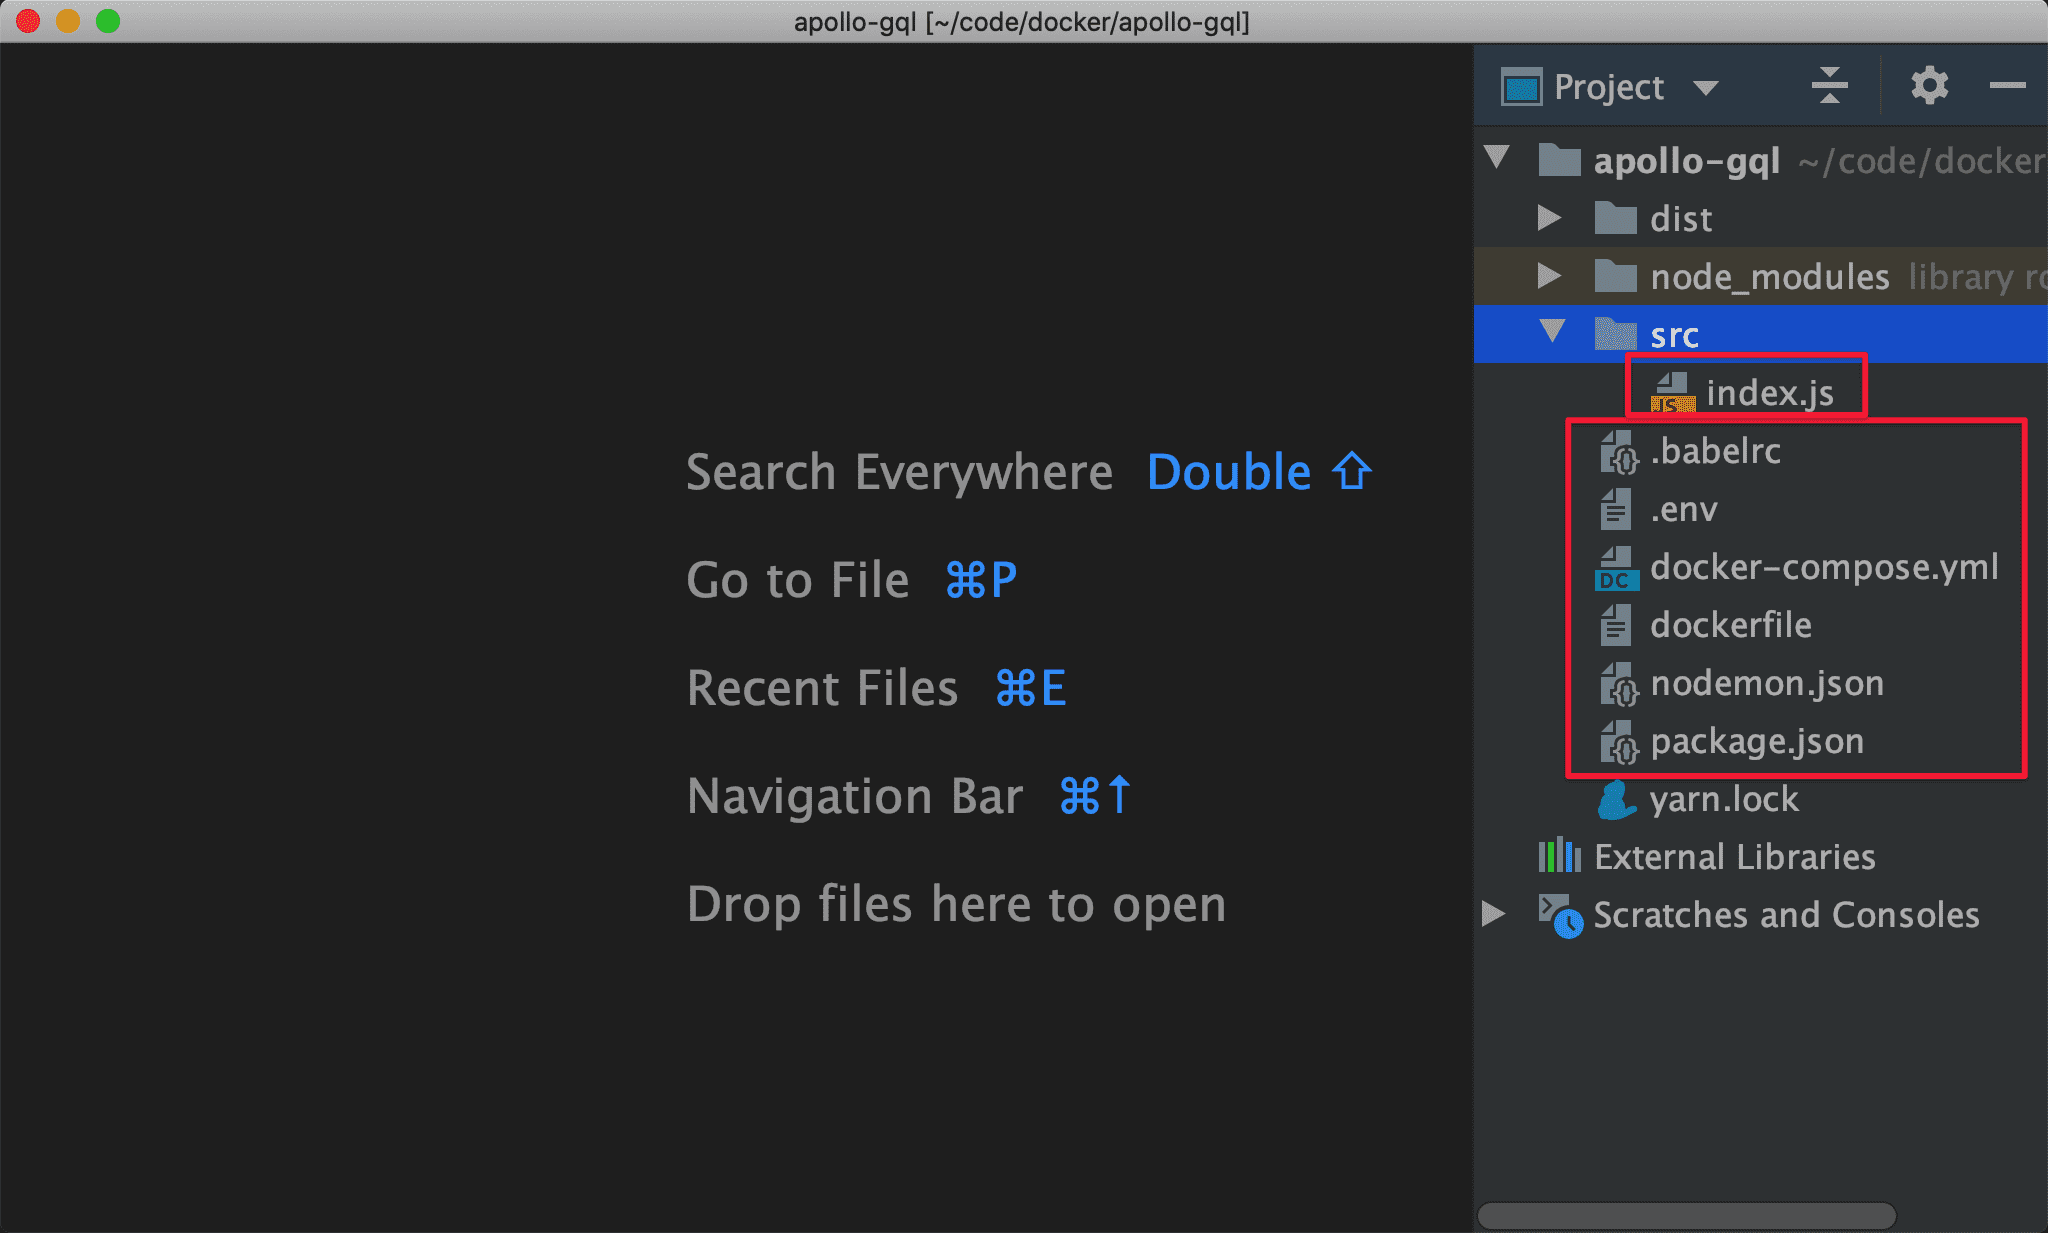Click the 'library' label beside node_modules

pyautogui.click(x=1961, y=277)
